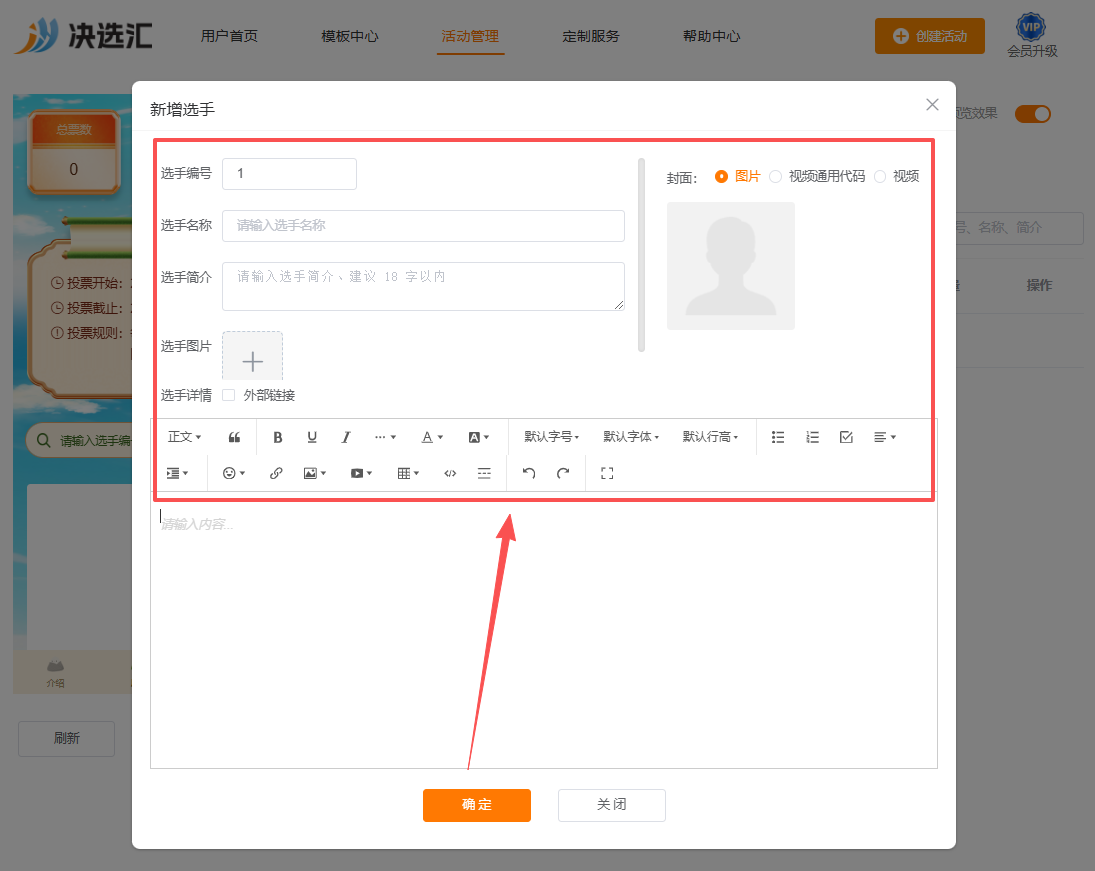Click the cover avatar placeholder thumbnail

(730, 265)
